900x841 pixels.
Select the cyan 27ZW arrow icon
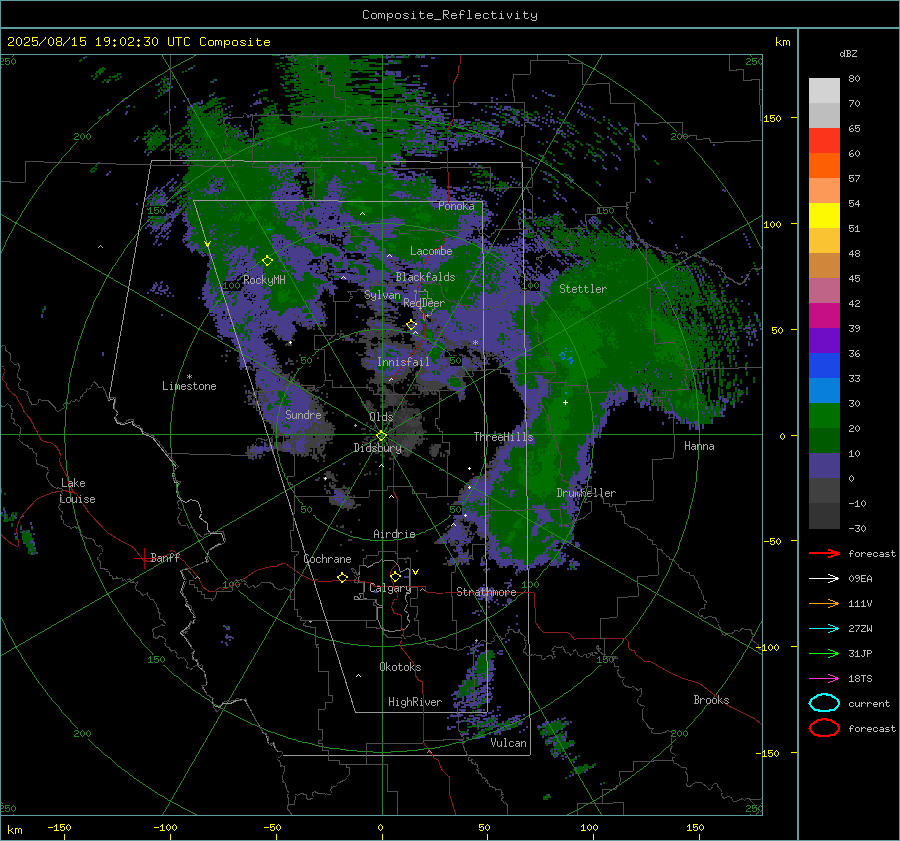point(824,629)
